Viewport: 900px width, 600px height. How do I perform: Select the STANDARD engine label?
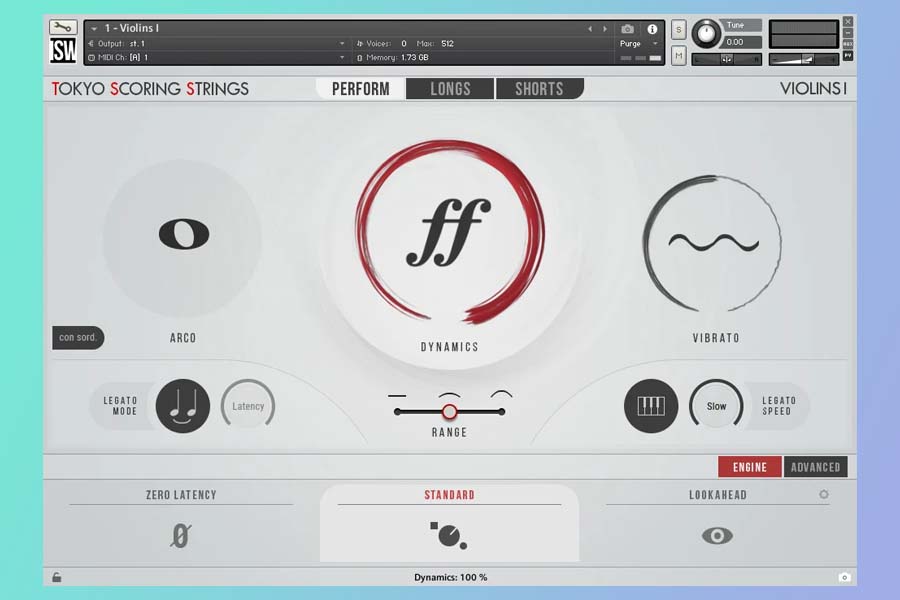449,495
